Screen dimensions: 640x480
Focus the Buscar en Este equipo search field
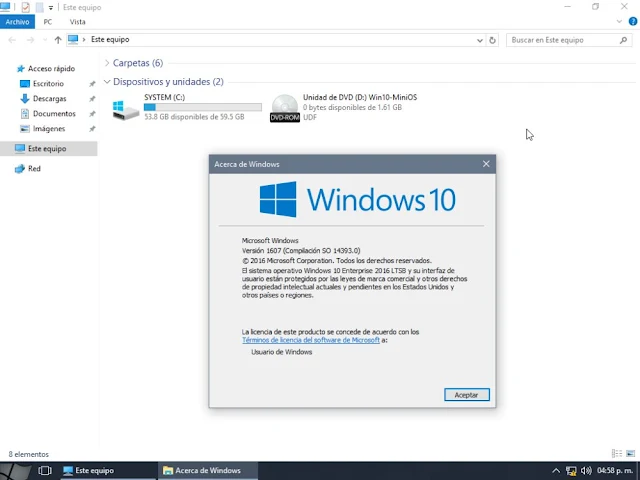[x=569, y=40]
